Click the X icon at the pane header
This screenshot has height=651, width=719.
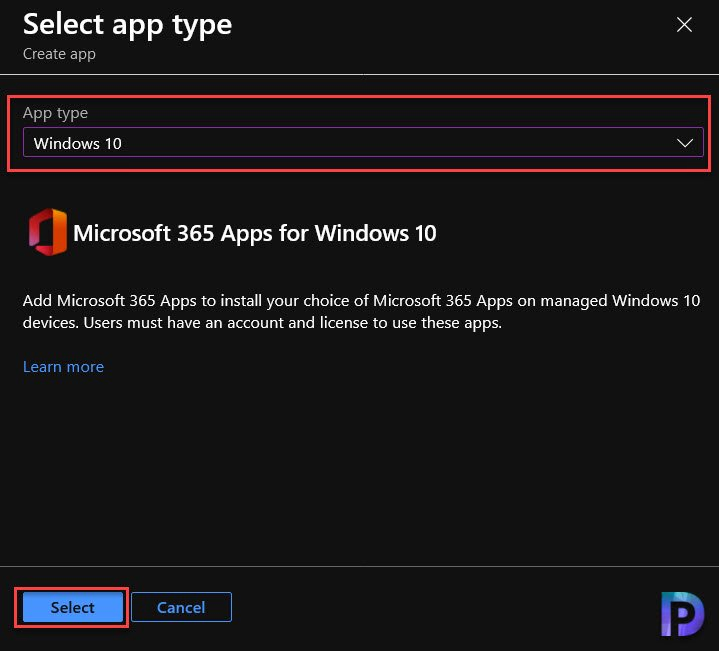pos(684,25)
